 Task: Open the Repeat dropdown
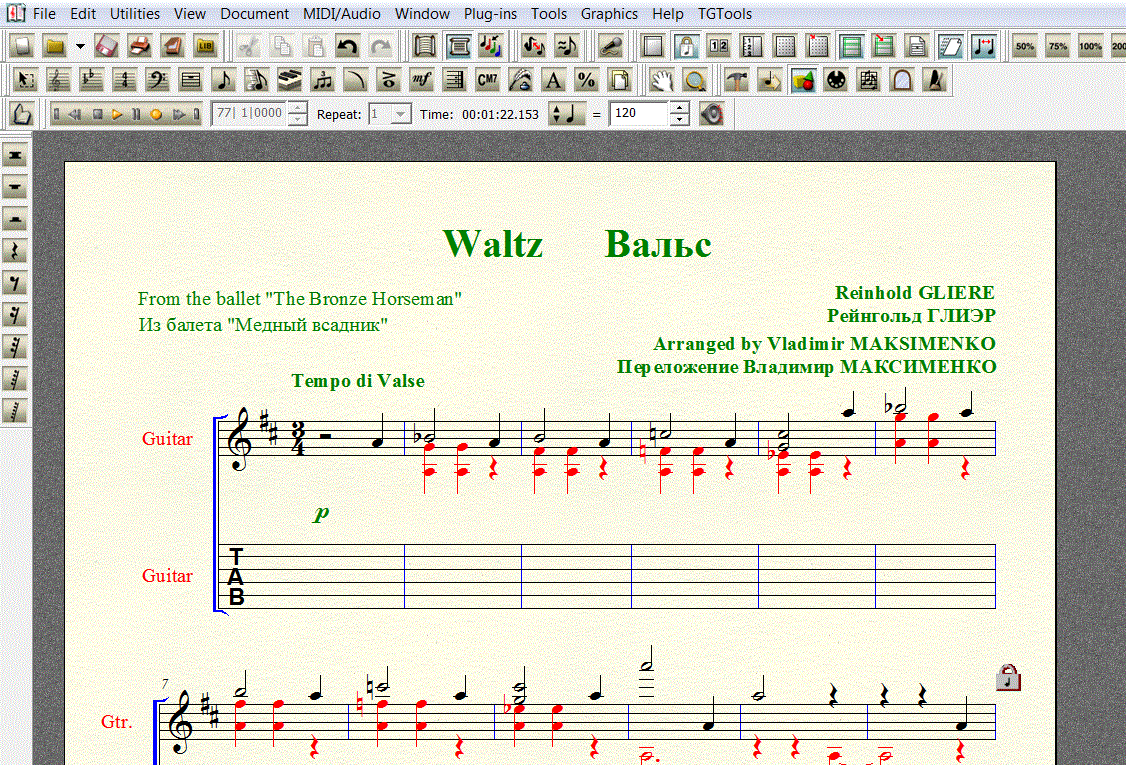point(401,114)
